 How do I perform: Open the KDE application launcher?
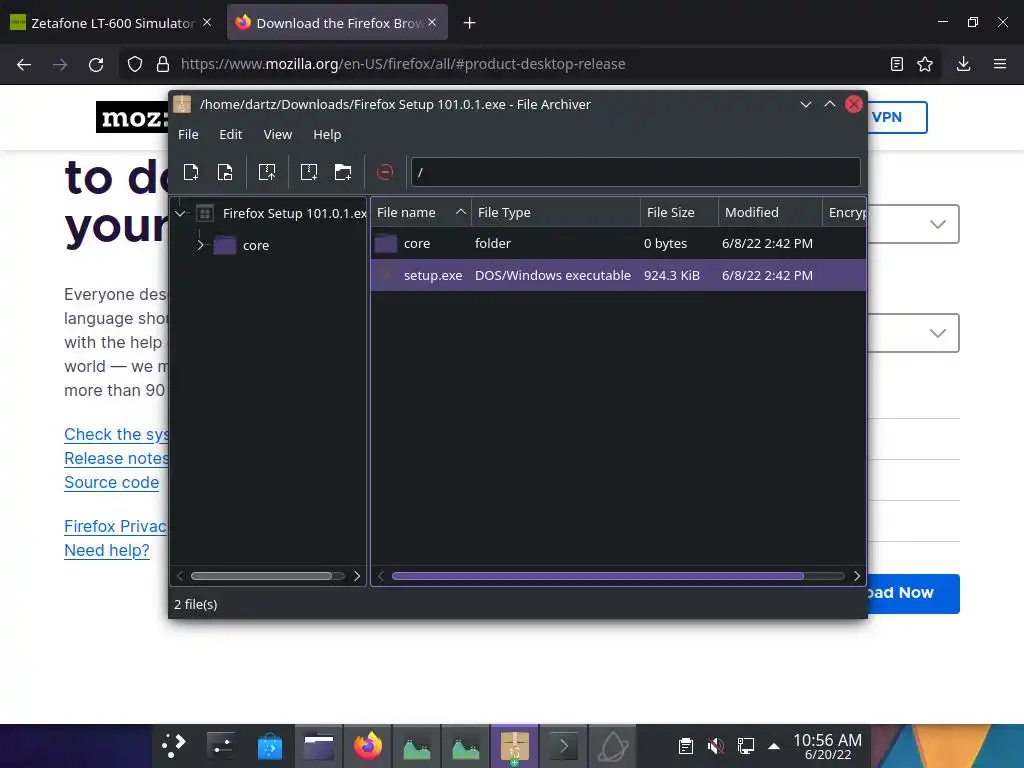[x=174, y=746]
